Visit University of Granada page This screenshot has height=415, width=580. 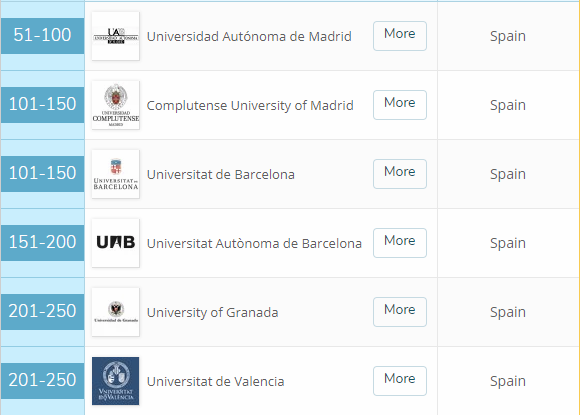(x=212, y=313)
